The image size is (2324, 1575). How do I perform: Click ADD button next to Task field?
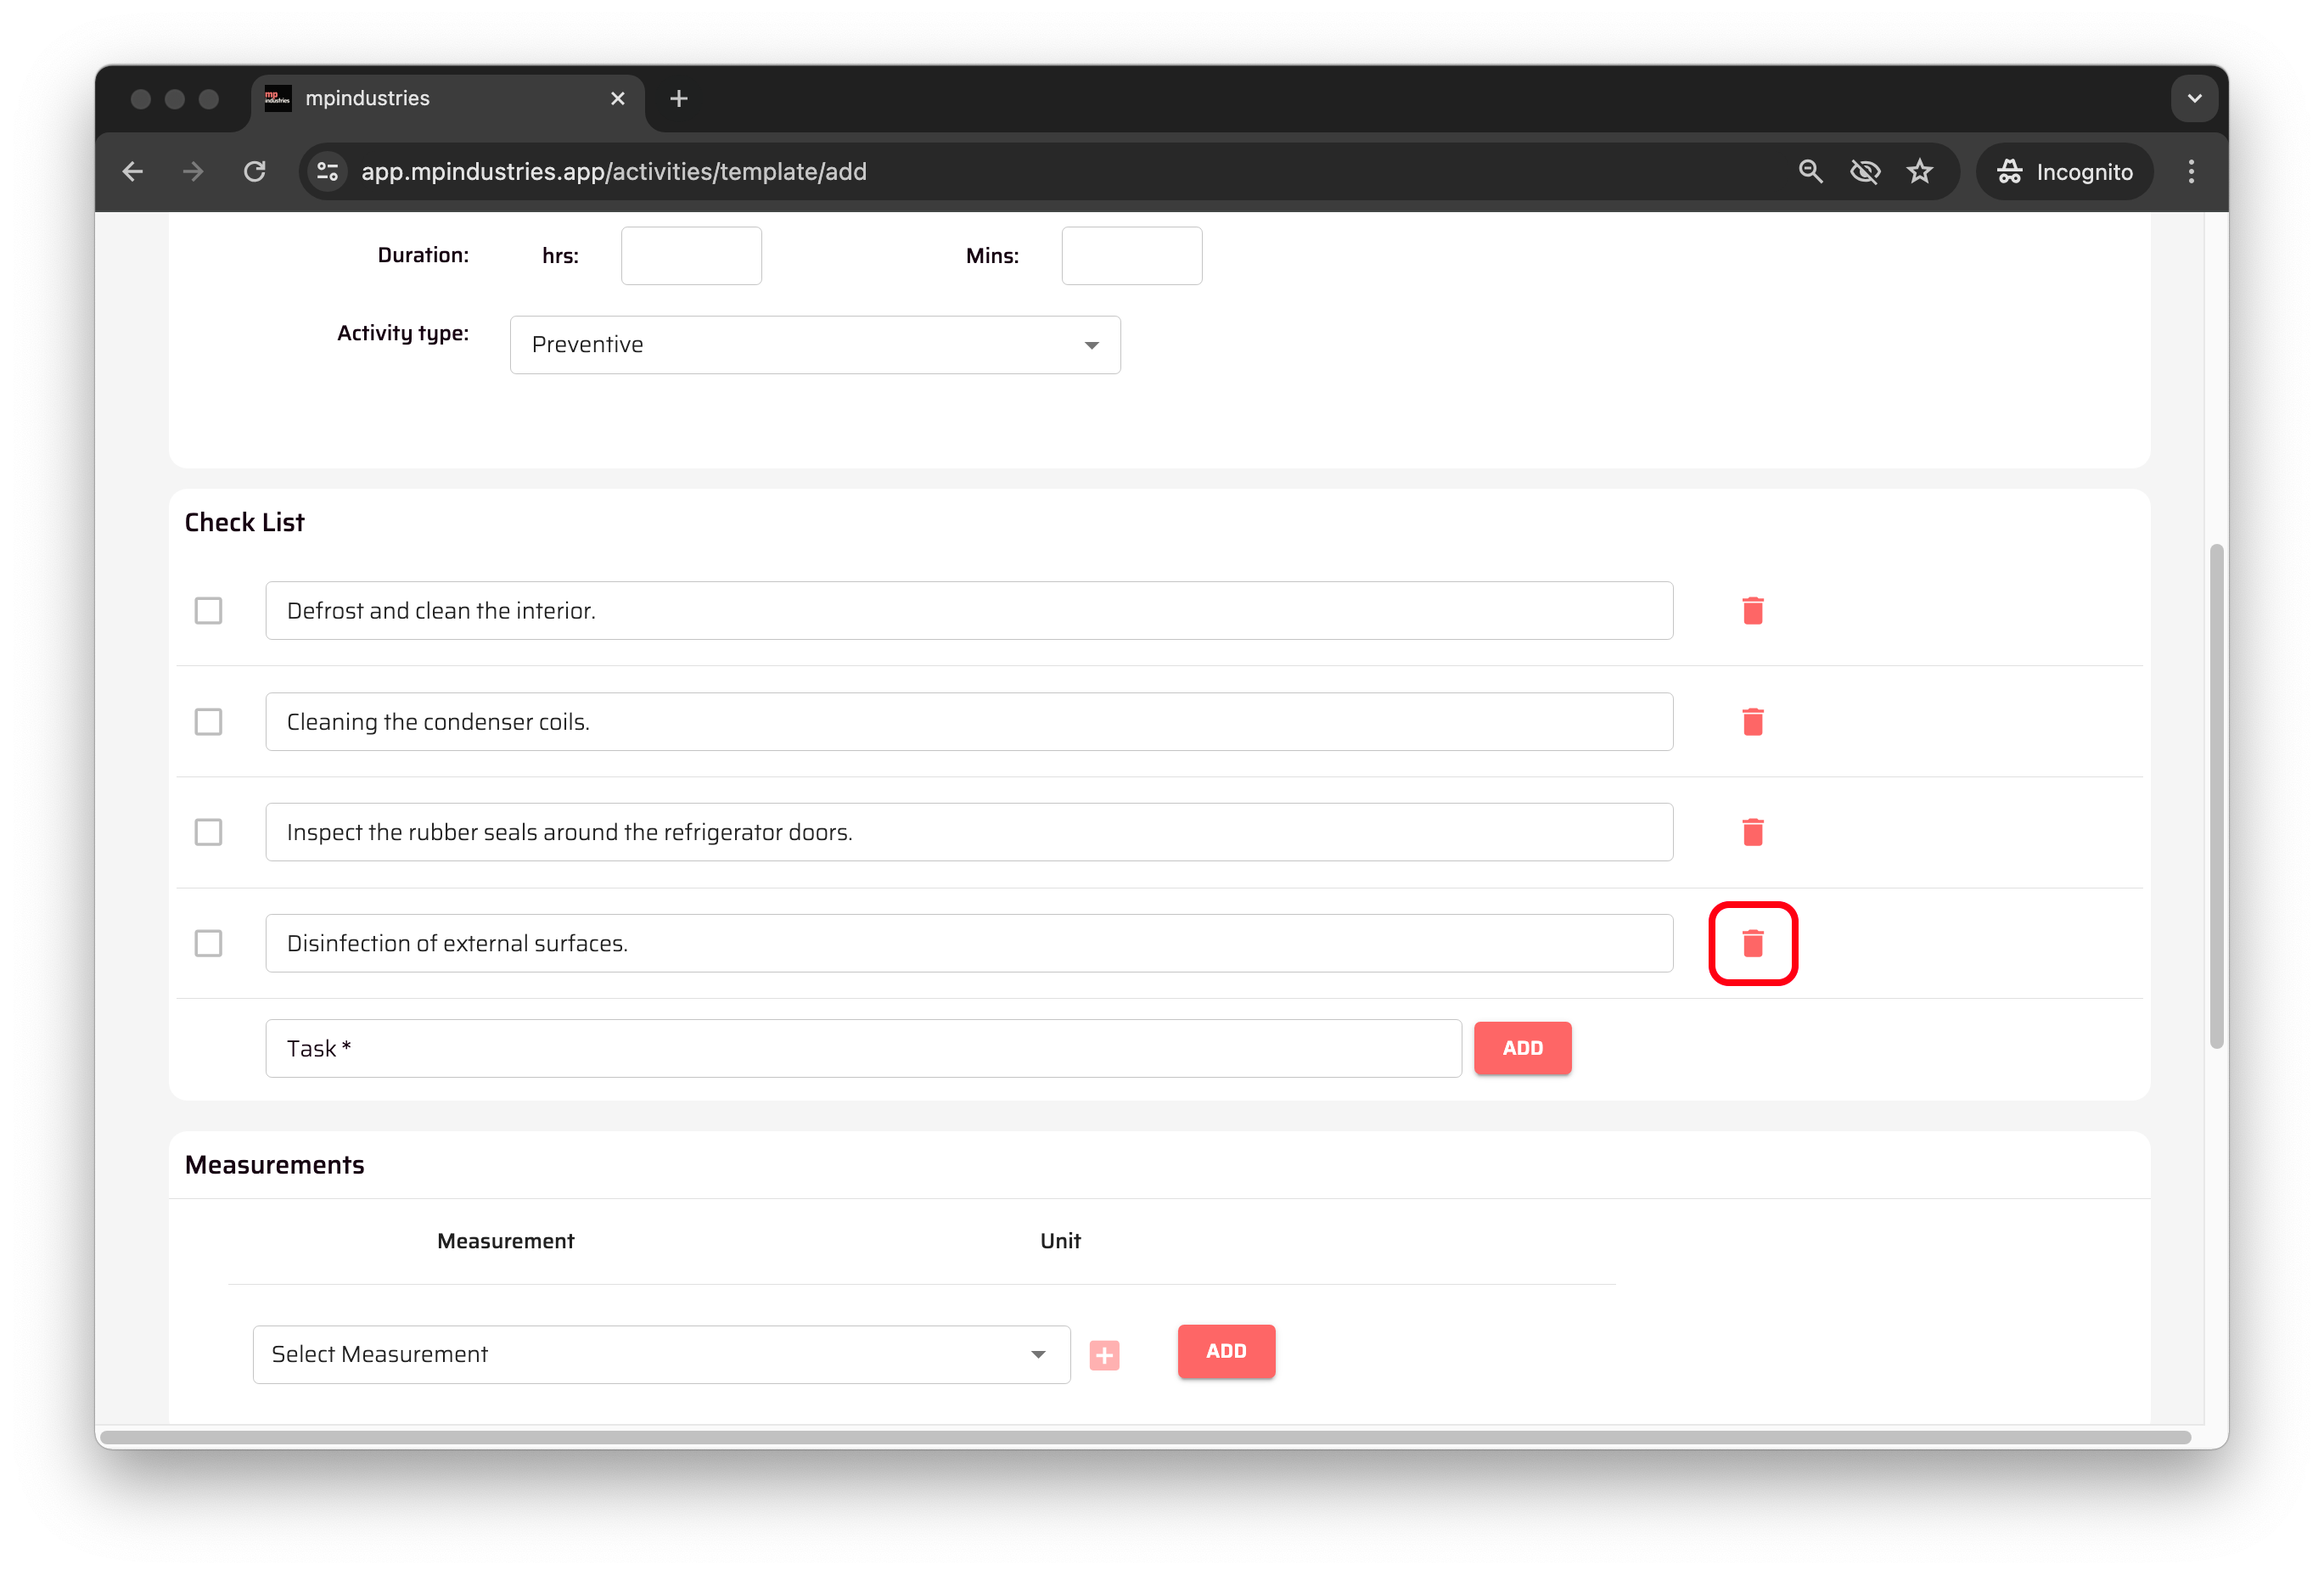pyautogui.click(x=1522, y=1048)
